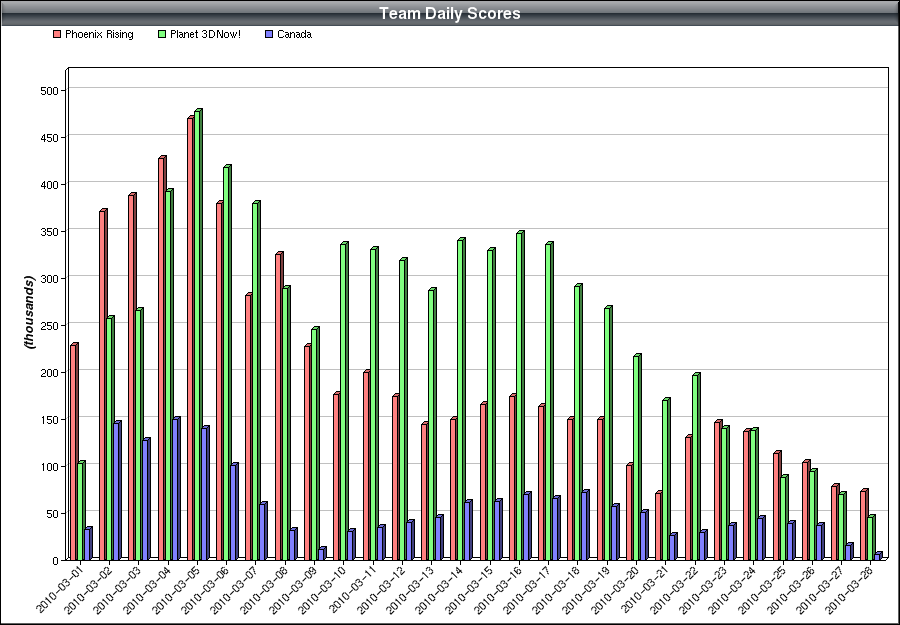Click the red Phoenix Rising bar for 2010-03-01
Screen dimensions: 900x625
coord(74,452)
